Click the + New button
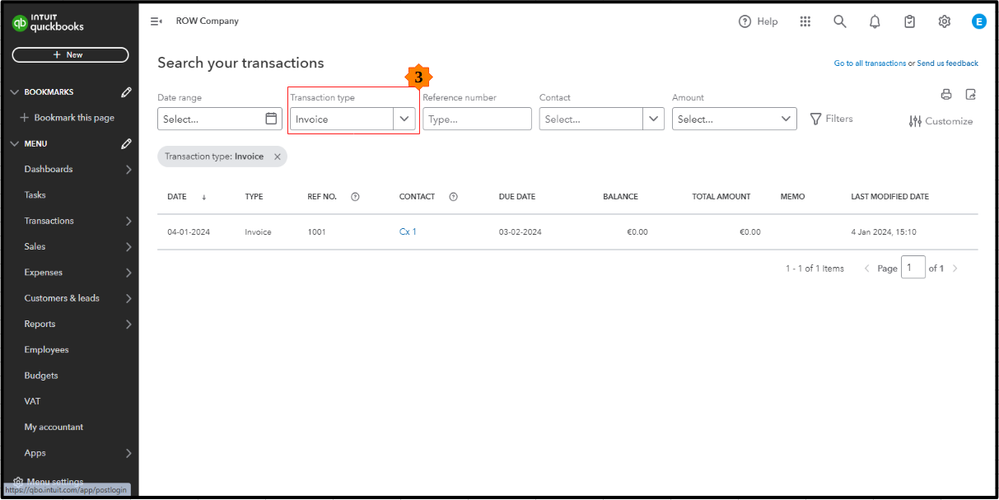Screen dimensions: 999x500 point(70,55)
